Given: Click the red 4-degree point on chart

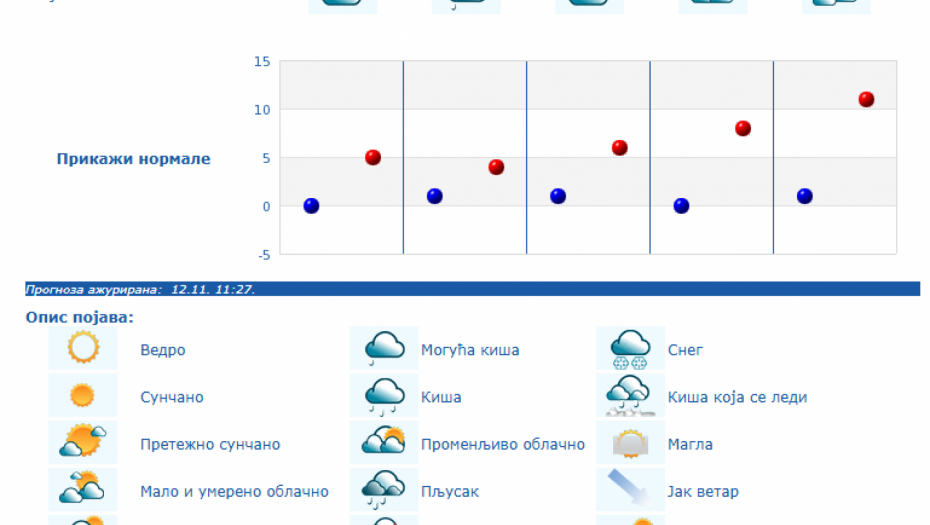Looking at the screenshot, I should pyautogui.click(x=496, y=167).
